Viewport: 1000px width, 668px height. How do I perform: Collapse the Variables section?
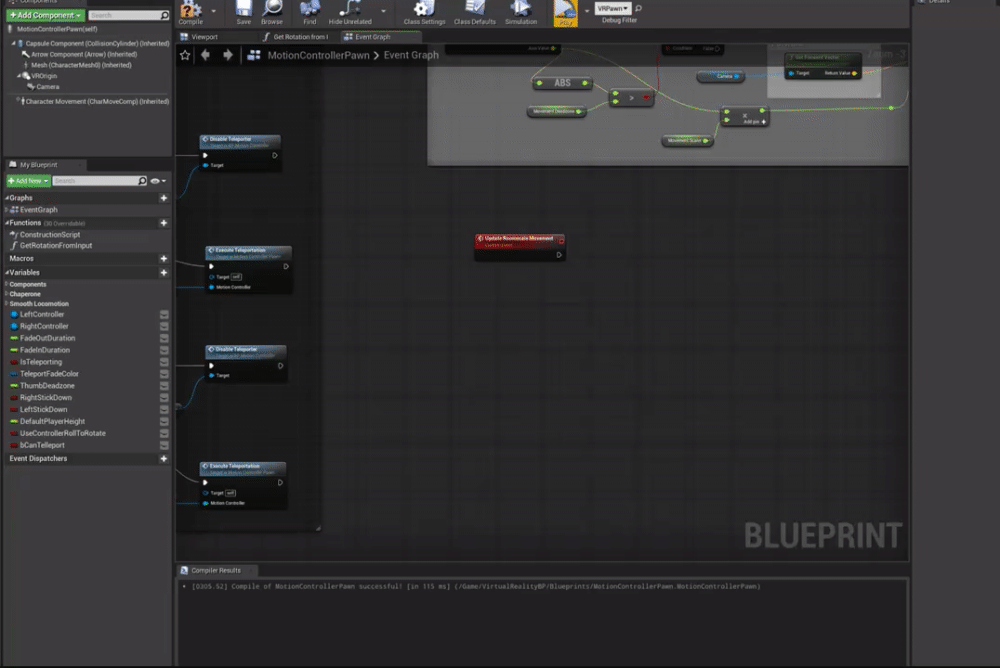[7, 272]
